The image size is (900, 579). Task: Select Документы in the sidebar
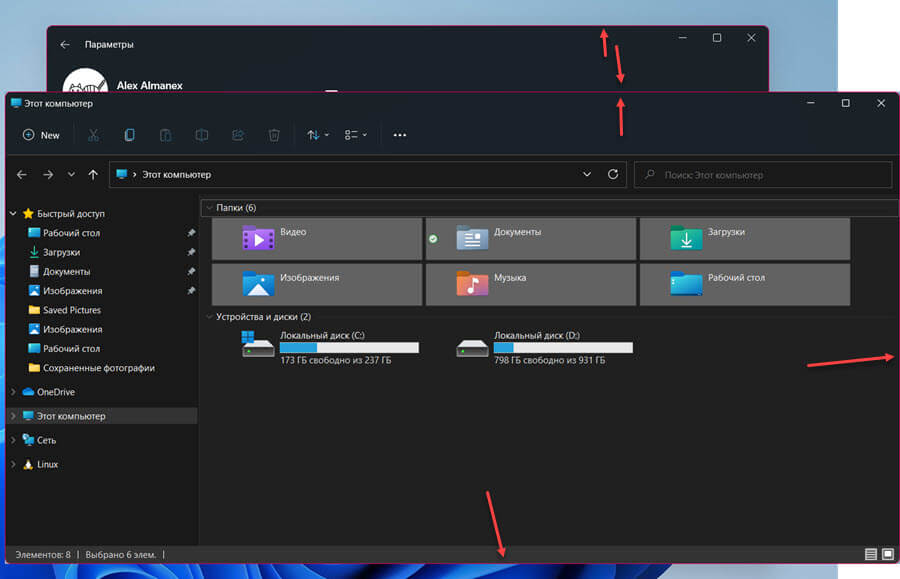(x=66, y=271)
